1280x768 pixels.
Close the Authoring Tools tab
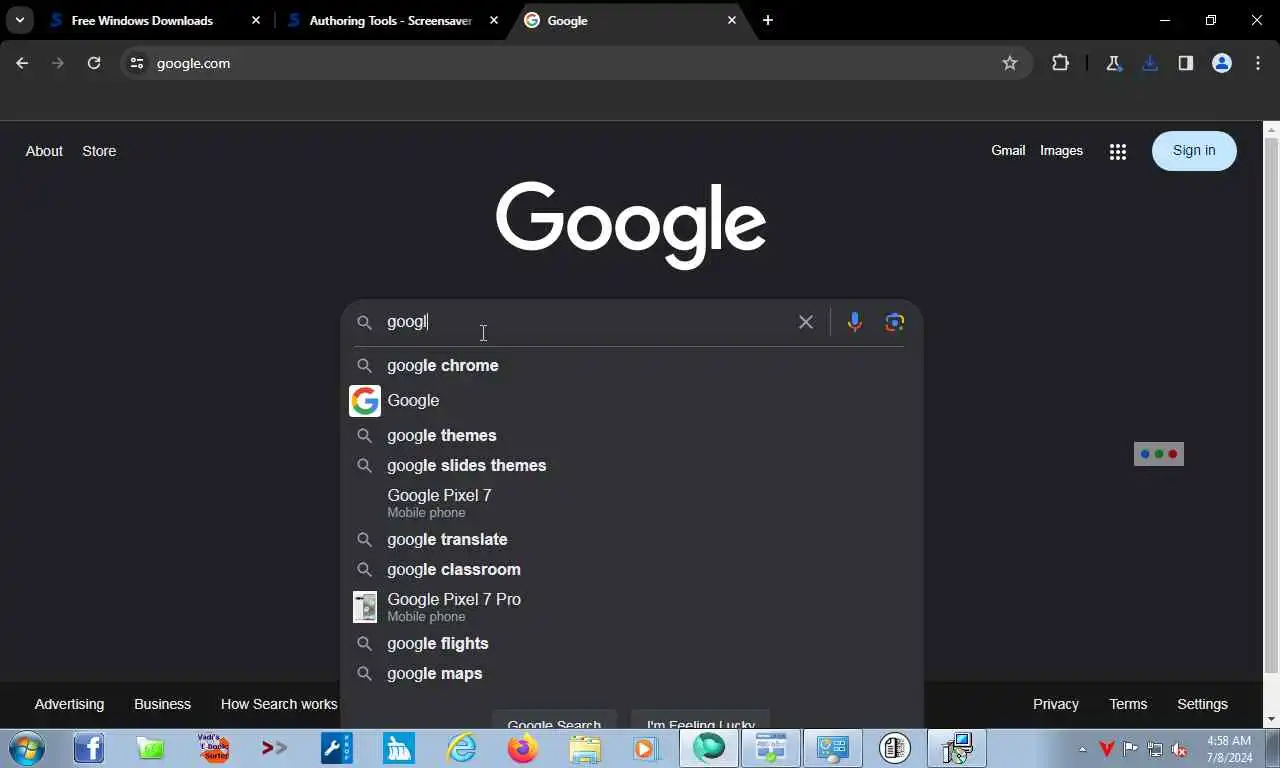point(494,20)
